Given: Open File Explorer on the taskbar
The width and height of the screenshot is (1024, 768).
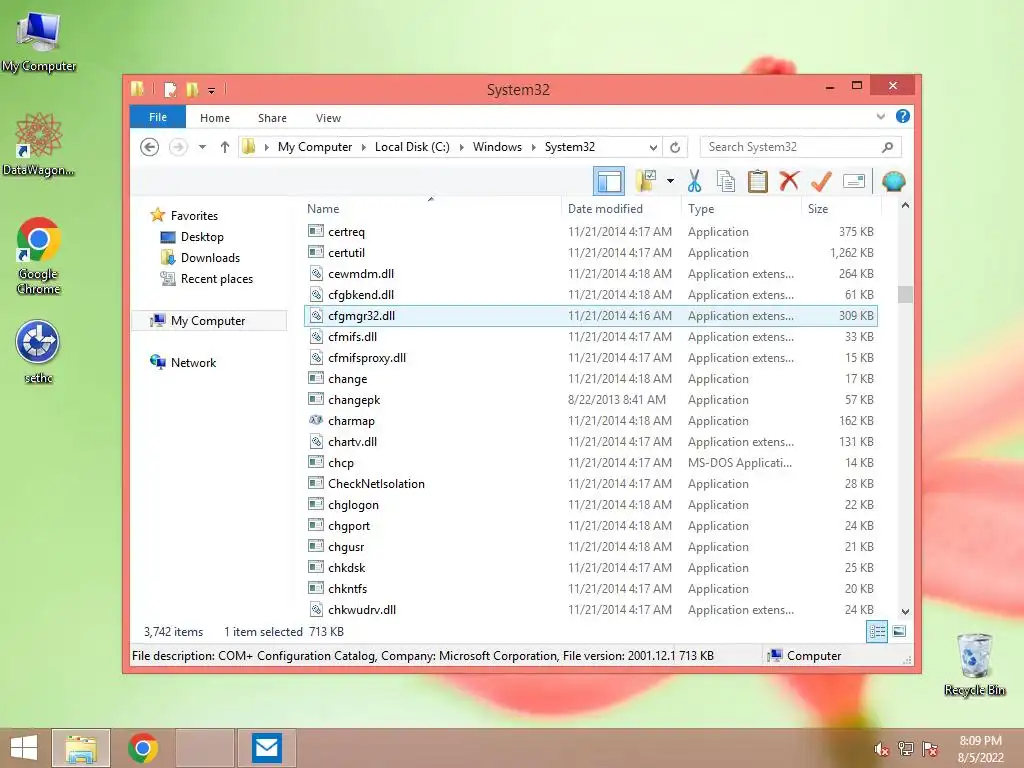Looking at the screenshot, I should pos(81,748).
